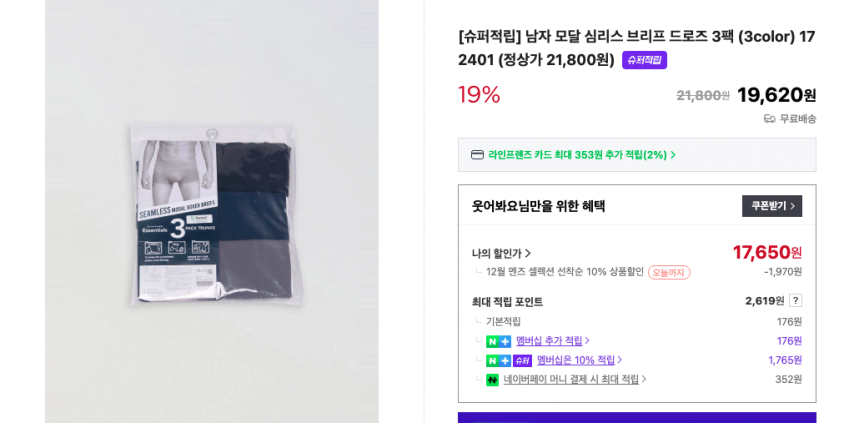Click the free shipping truck icon
Screen dimensions: 849x423
pos(769,119)
